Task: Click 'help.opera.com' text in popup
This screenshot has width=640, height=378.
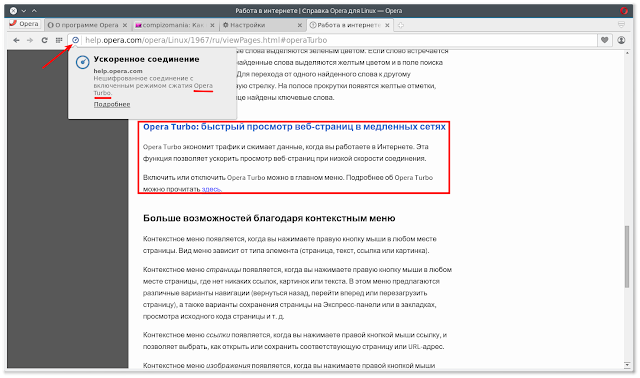Action: (x=118, y=71)
